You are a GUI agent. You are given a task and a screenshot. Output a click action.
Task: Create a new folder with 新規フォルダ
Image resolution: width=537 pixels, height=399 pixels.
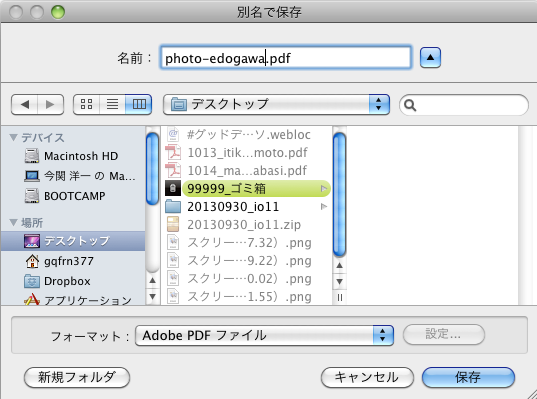click(77, 377)
